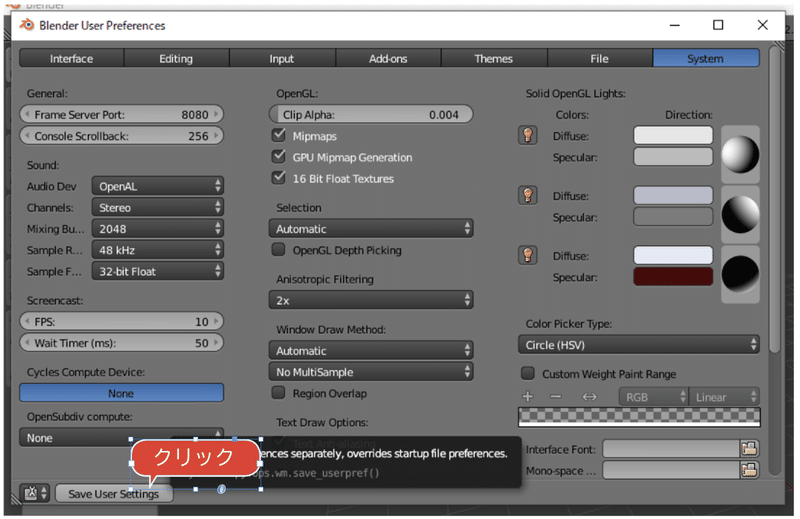The height and width of the screenshot is (519, 800).
Task: Adjust first light direction sphere
Action: coord(740,155)
